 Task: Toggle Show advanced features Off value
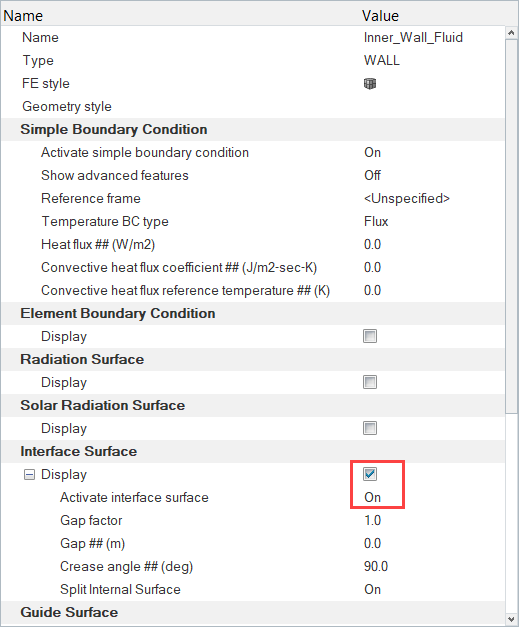pos(372,176)
